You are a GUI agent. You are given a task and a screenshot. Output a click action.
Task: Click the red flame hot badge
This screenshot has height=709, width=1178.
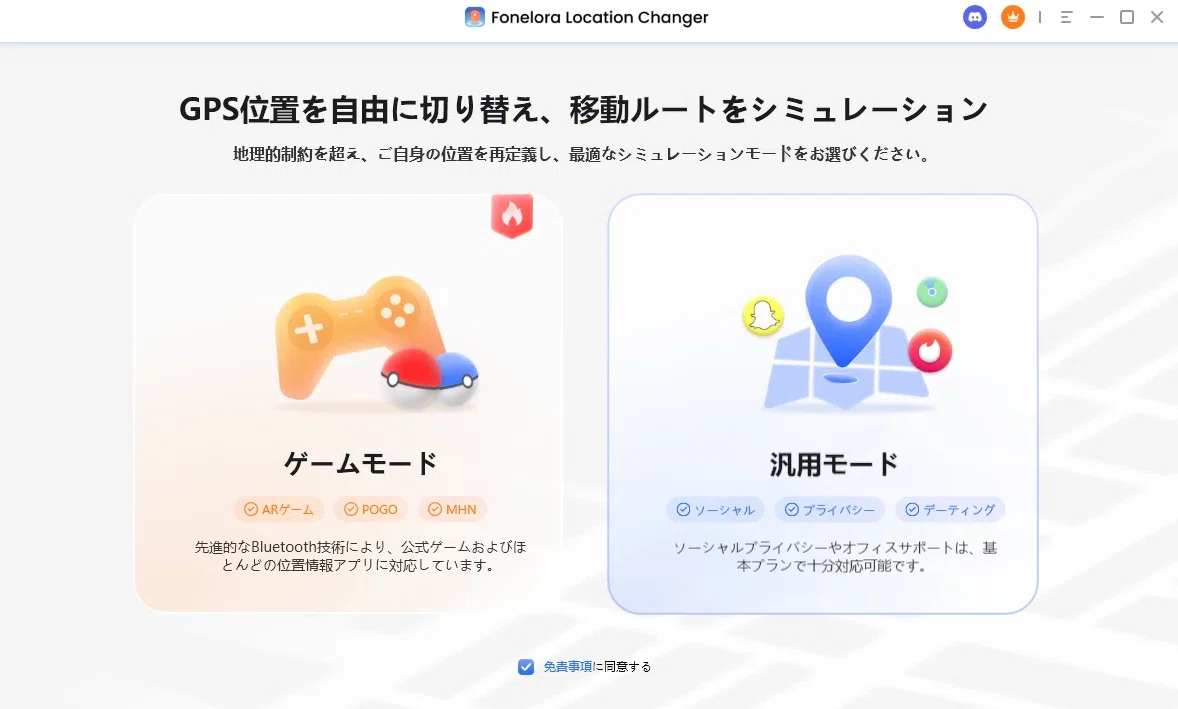pyautogui.click(x=512, y=216)
